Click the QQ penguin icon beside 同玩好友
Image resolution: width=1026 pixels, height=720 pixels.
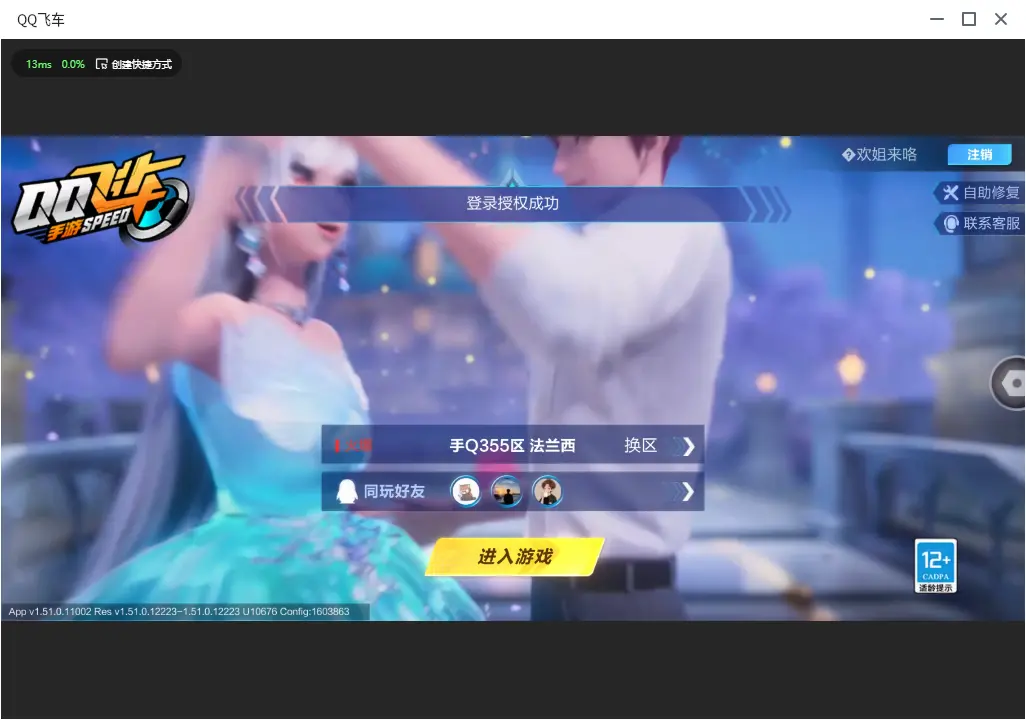pyautogui.click(x=346, y=491)
